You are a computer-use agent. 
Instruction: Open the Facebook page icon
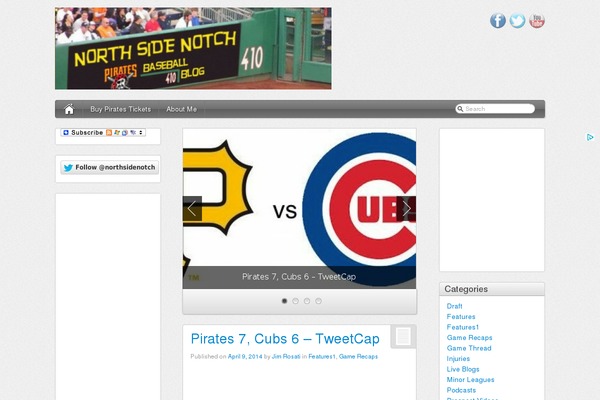pos(497,21)
